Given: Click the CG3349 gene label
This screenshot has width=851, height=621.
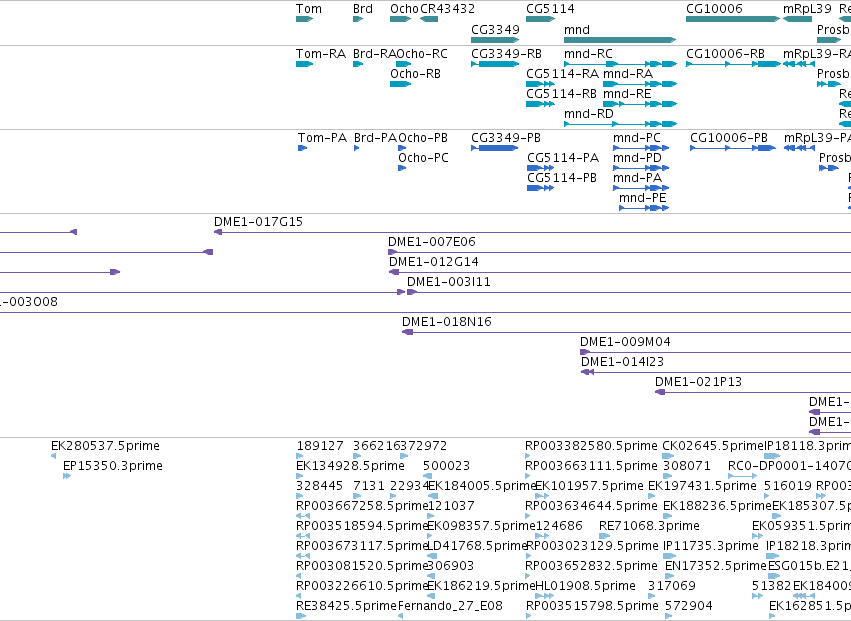Looking at the screenshot, I should pyautogui.click(x=495, y=30).
